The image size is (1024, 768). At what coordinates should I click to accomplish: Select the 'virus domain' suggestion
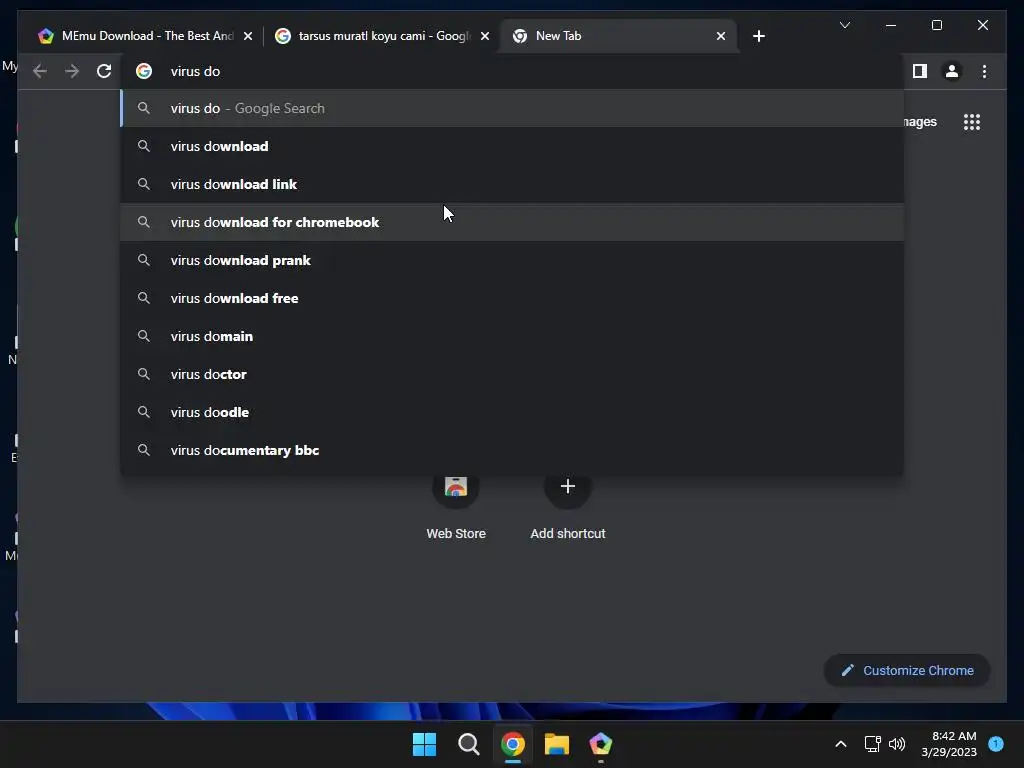pos(512,336)
